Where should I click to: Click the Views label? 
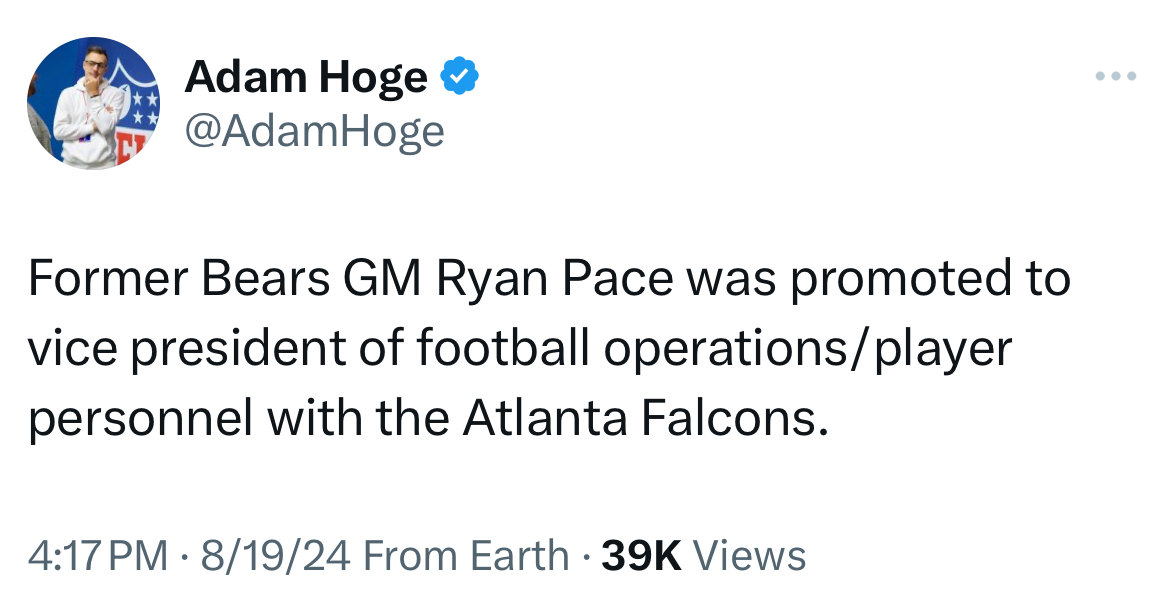pos(749,555)
